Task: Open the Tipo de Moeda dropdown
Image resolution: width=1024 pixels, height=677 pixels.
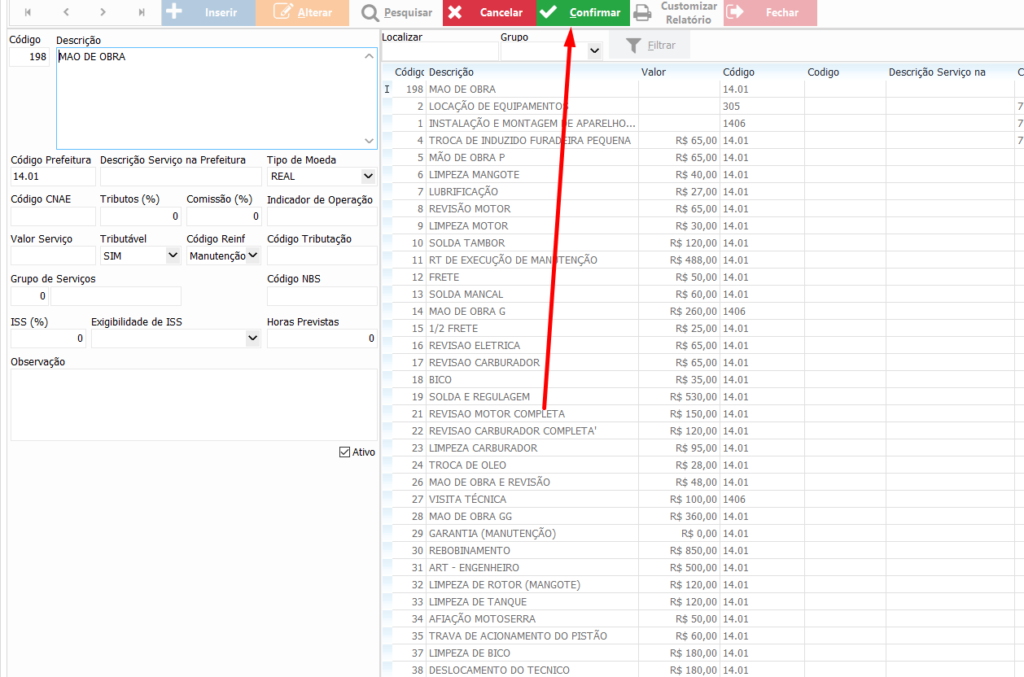Action: [368, 176]
